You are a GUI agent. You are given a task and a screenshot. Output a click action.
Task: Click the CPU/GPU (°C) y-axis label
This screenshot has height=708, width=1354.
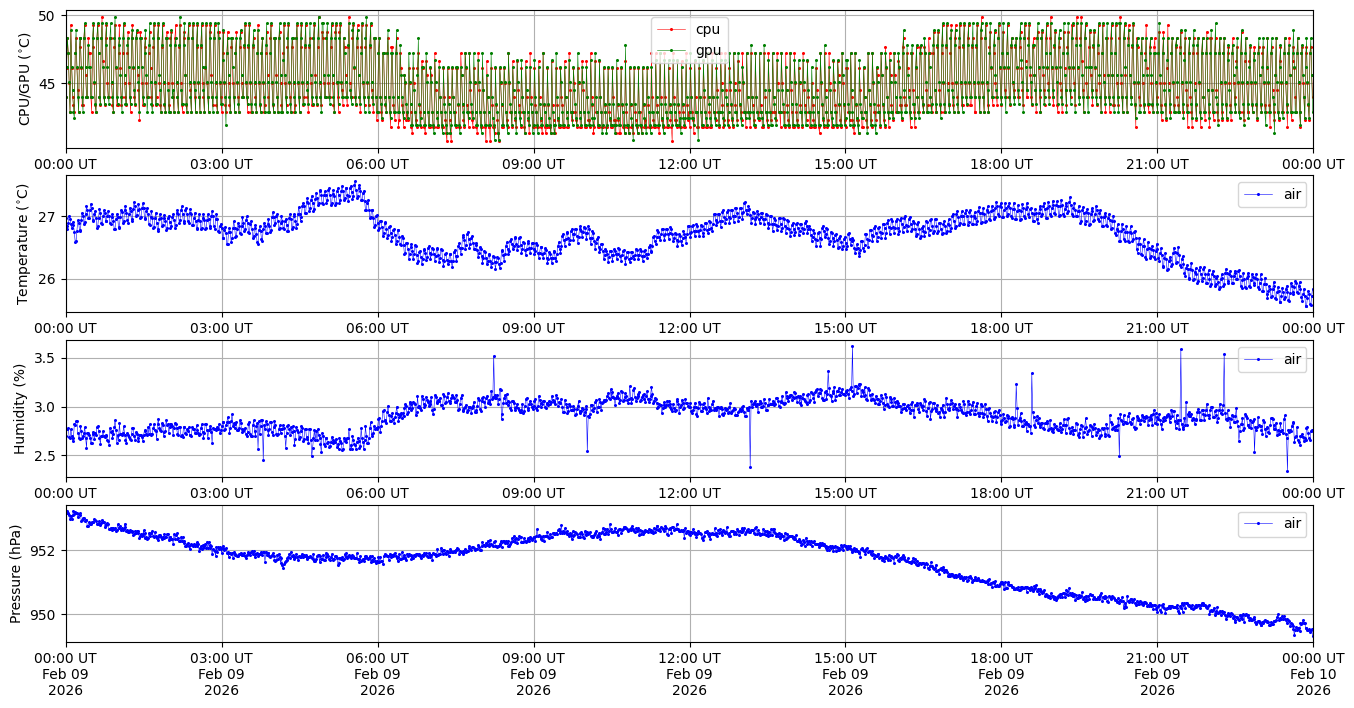(24, 80)
